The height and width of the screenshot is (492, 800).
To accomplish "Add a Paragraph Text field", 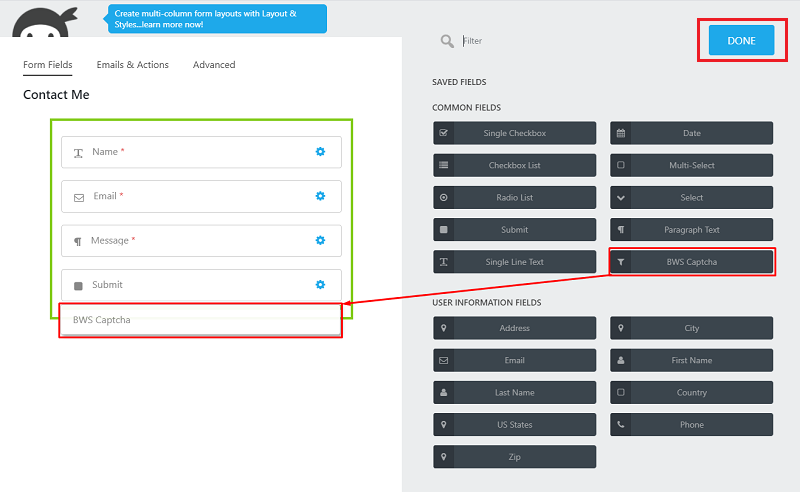I will (691, 230).
